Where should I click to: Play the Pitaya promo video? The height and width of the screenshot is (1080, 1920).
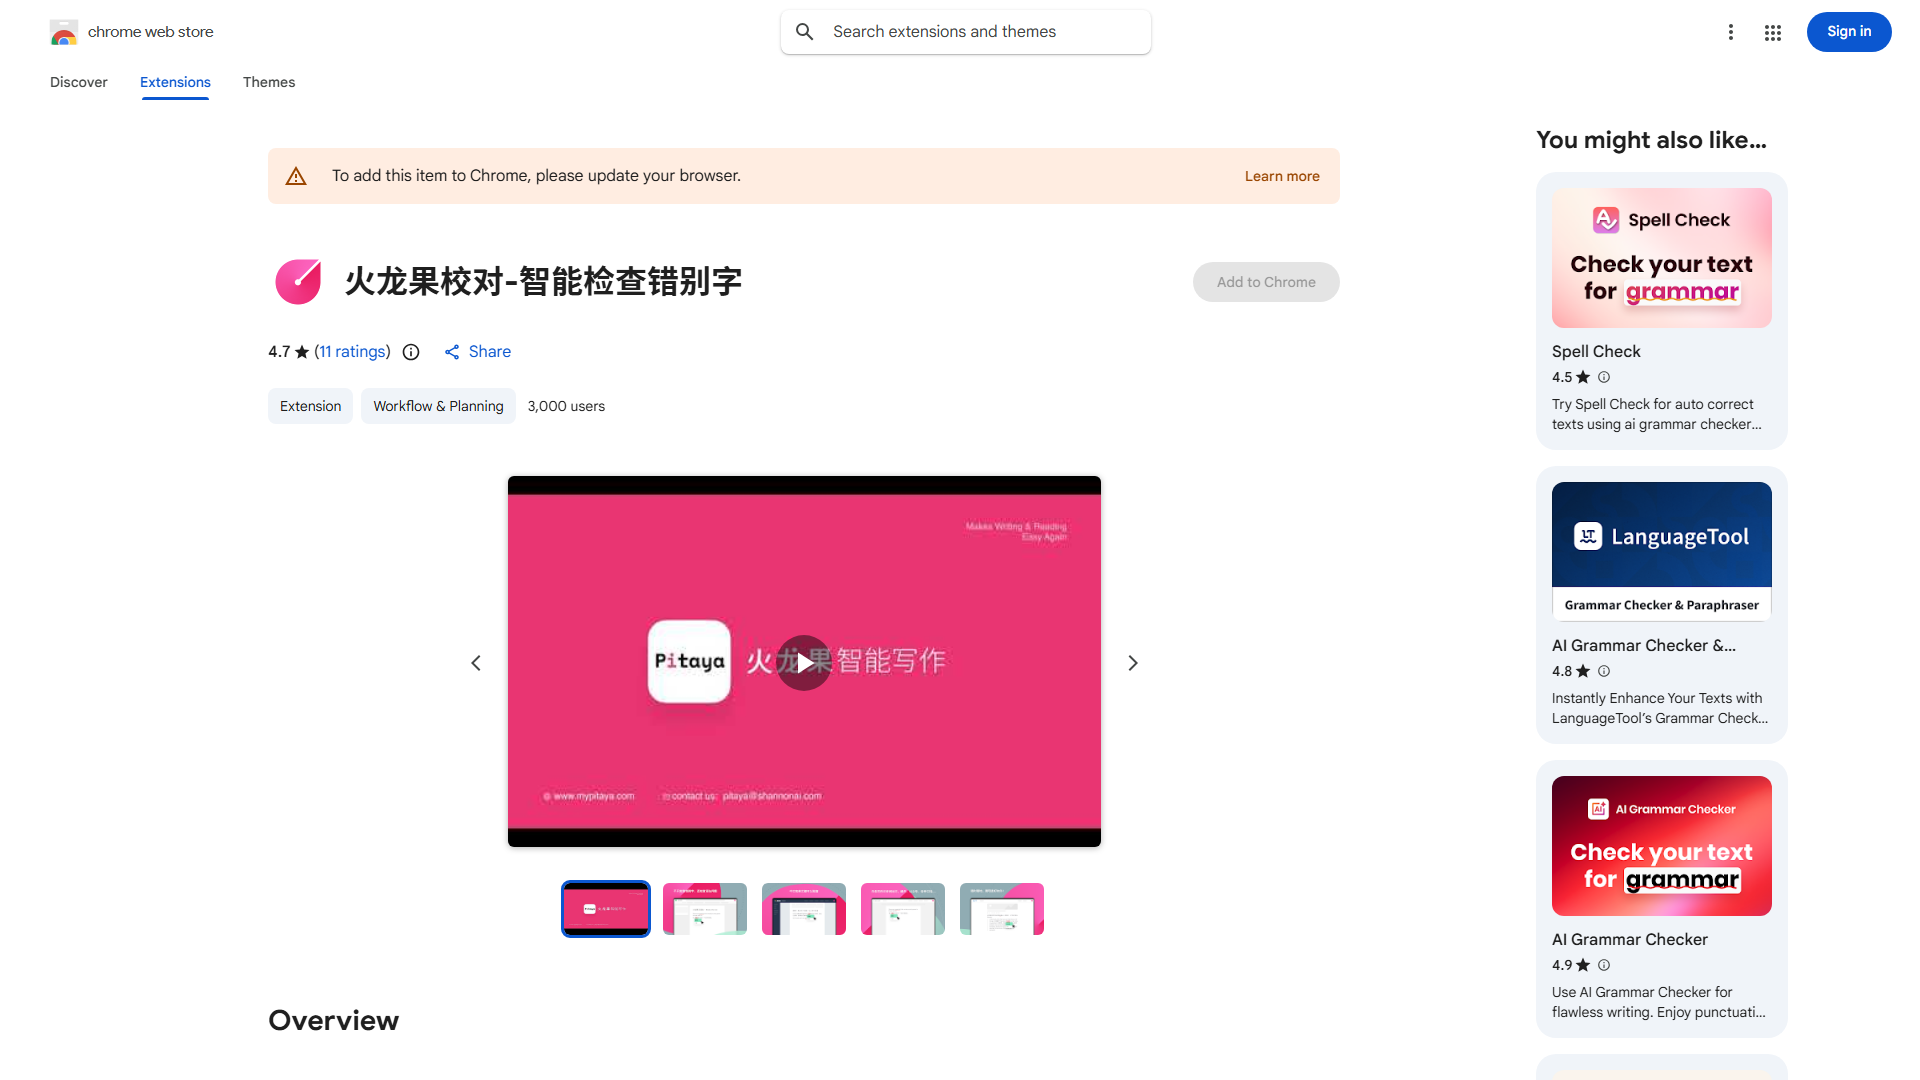pos(804,662)
